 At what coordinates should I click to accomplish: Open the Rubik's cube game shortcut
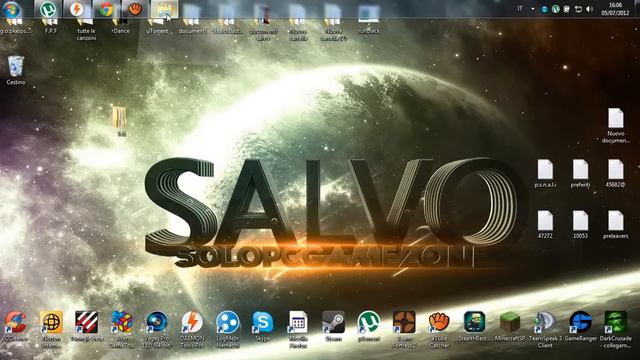coord(122,329)
